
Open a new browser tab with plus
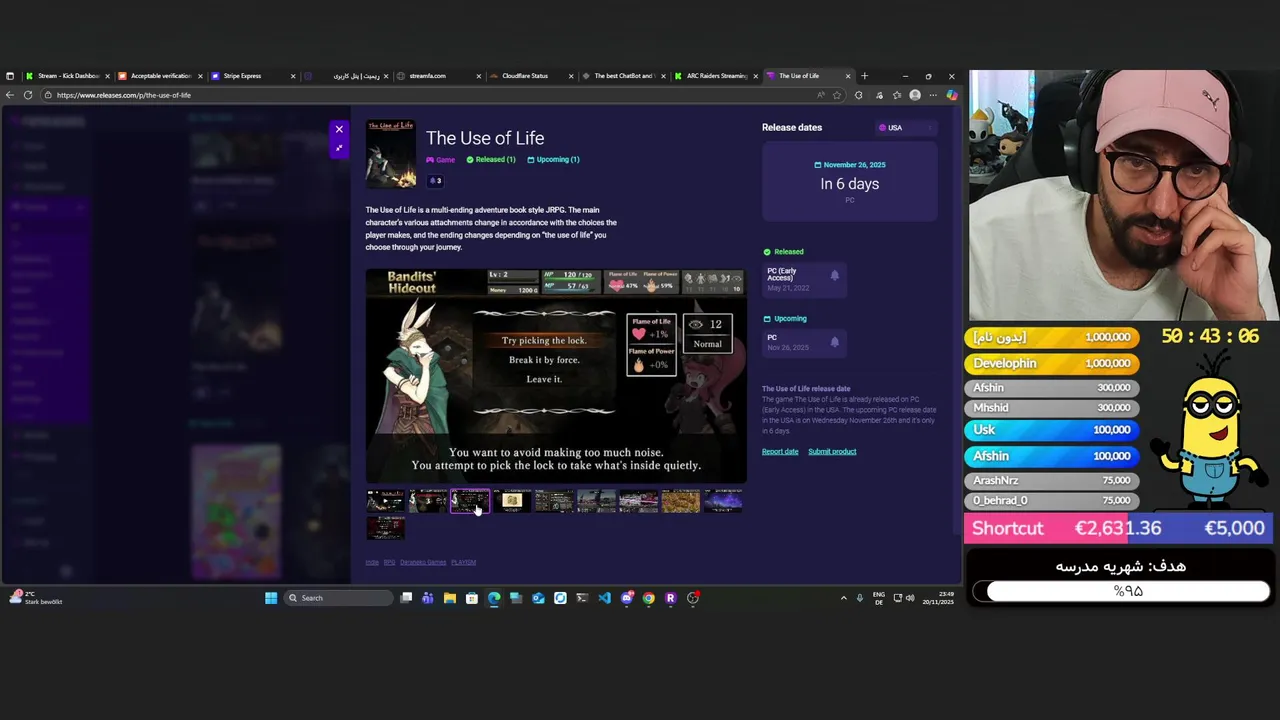[865, 76]
